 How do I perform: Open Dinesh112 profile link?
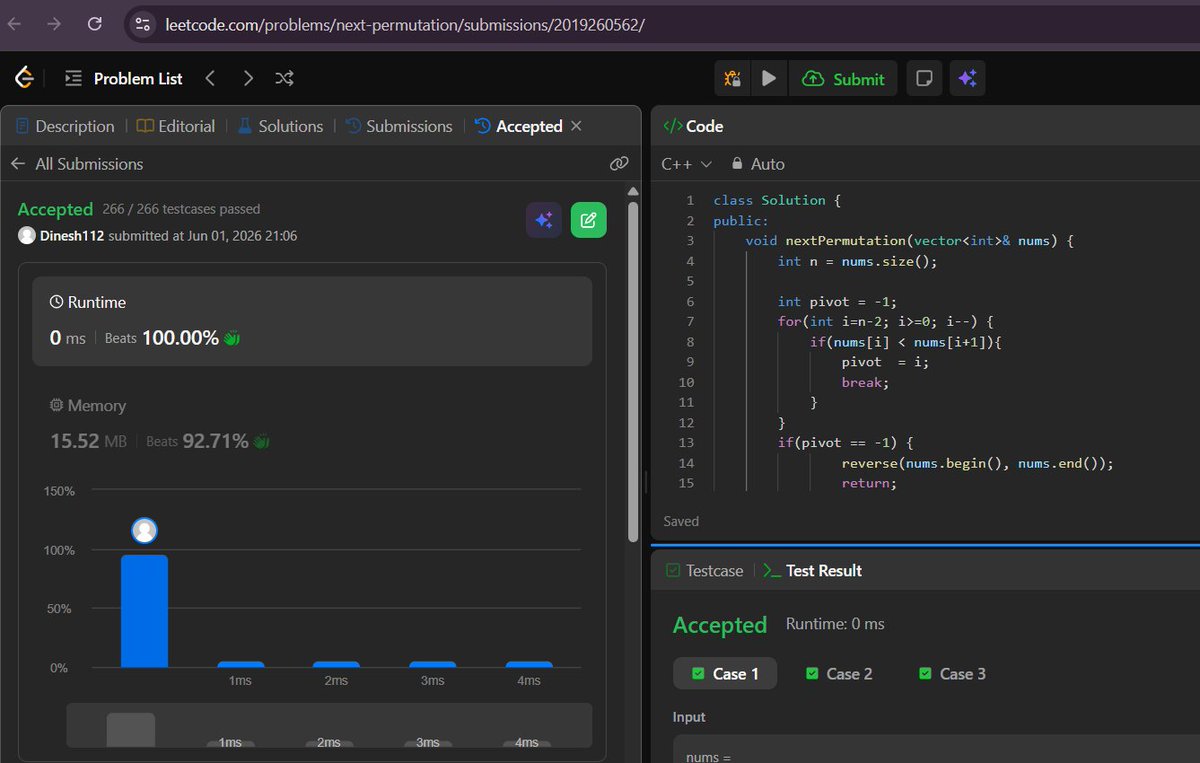point(71,236)
